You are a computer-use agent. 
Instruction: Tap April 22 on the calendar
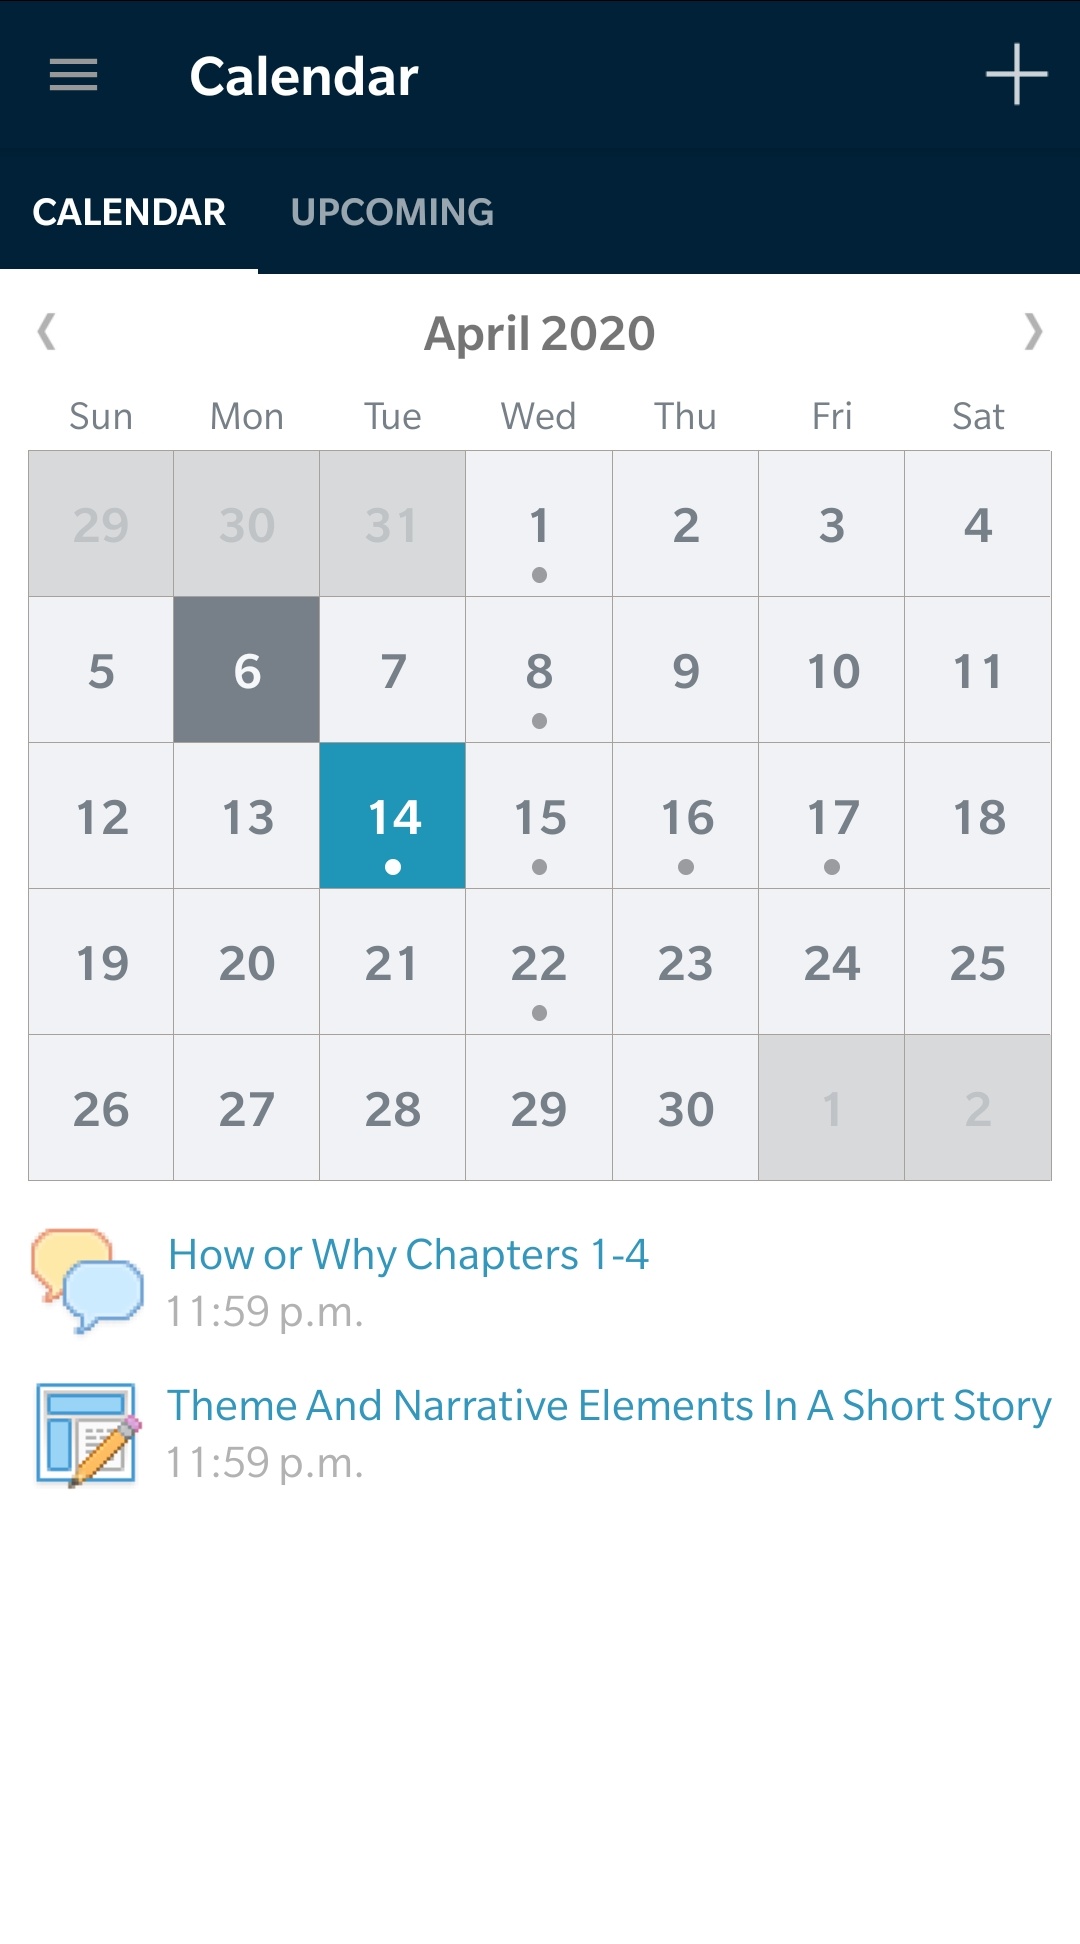539,962
